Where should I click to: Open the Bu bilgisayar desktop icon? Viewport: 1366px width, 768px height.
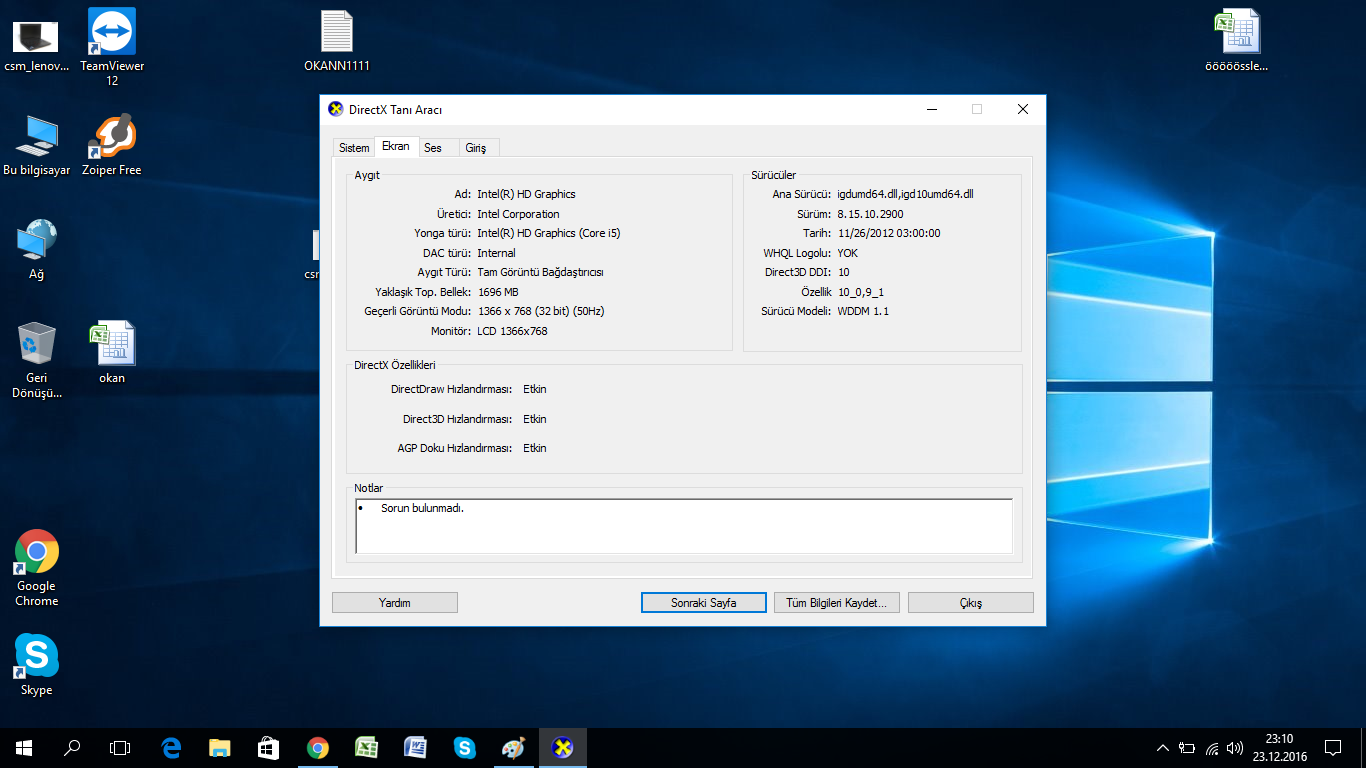[37, 146]
